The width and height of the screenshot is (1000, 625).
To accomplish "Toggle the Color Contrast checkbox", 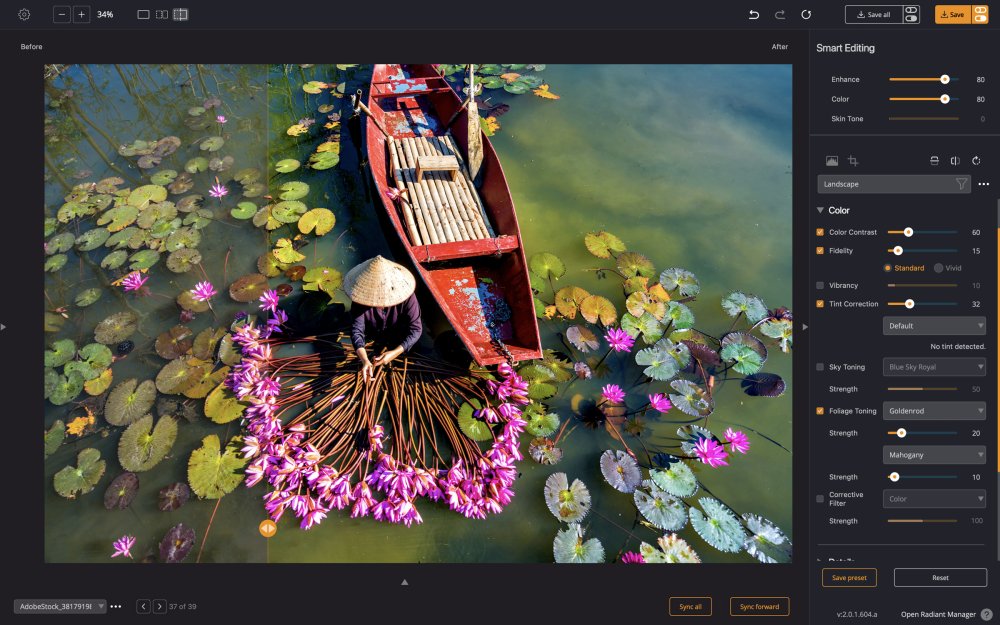I will coord(820,232).
